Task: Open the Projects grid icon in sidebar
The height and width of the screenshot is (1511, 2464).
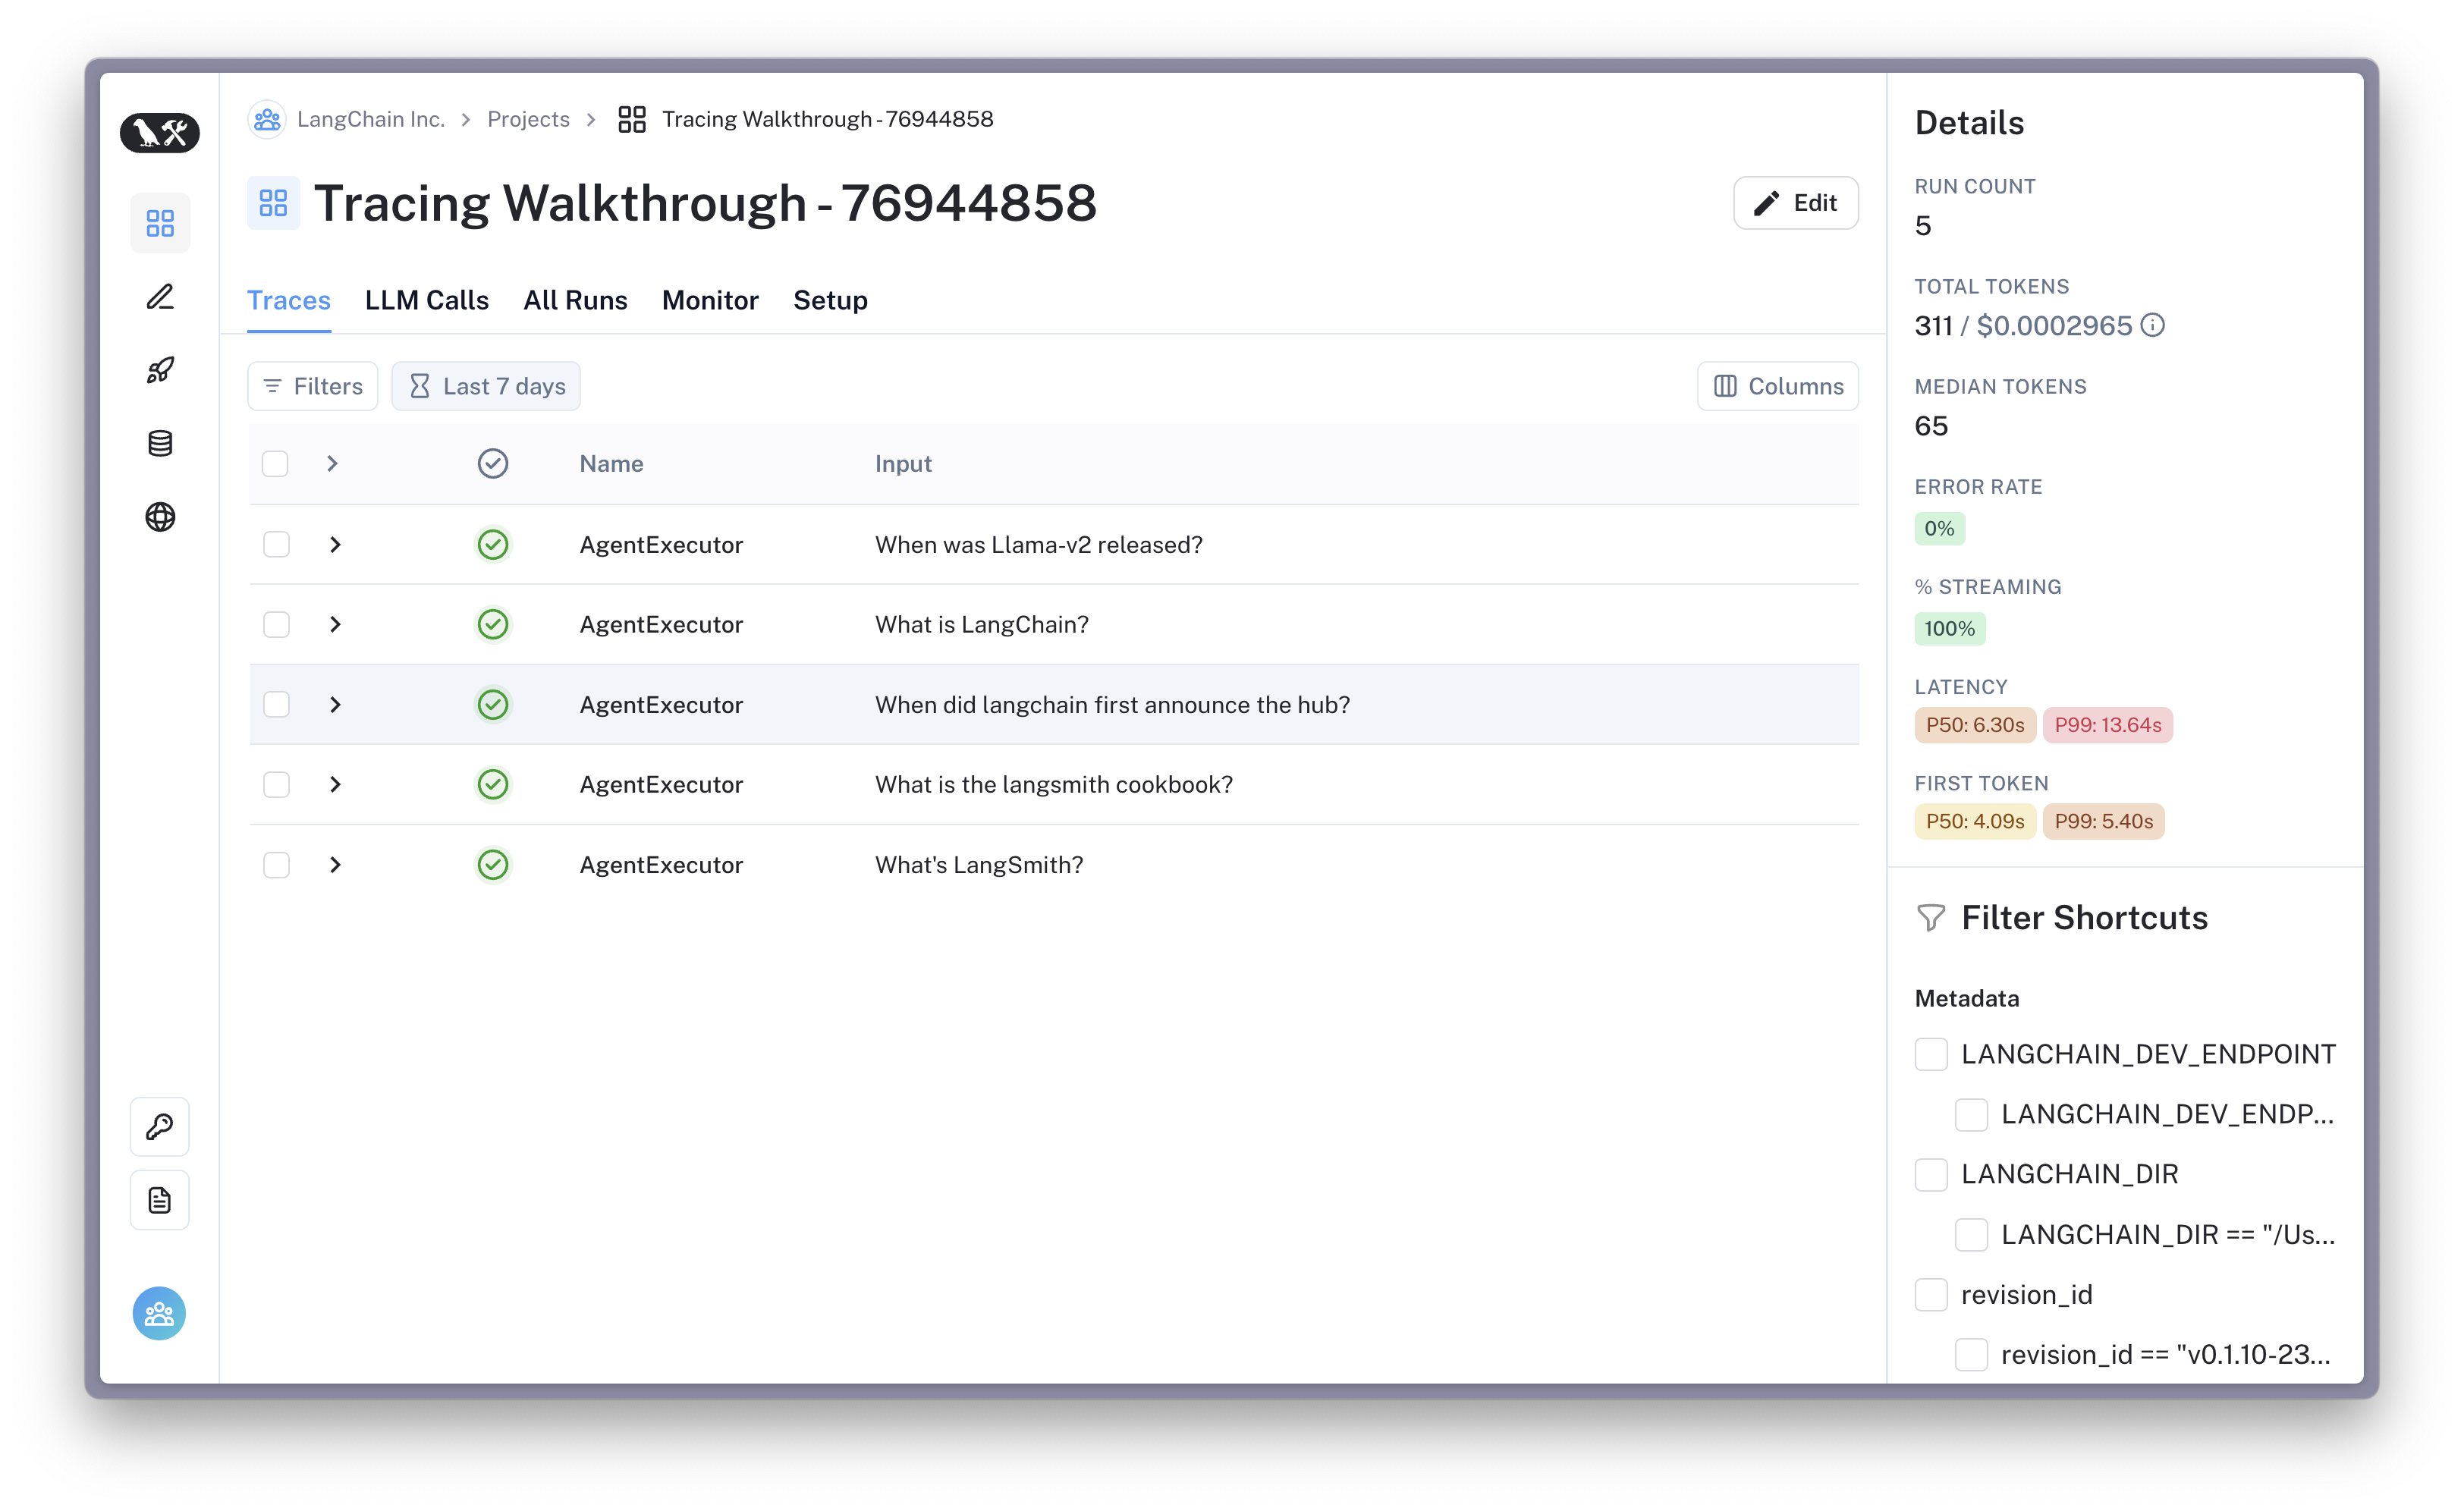Action: [x=160, y=222]
